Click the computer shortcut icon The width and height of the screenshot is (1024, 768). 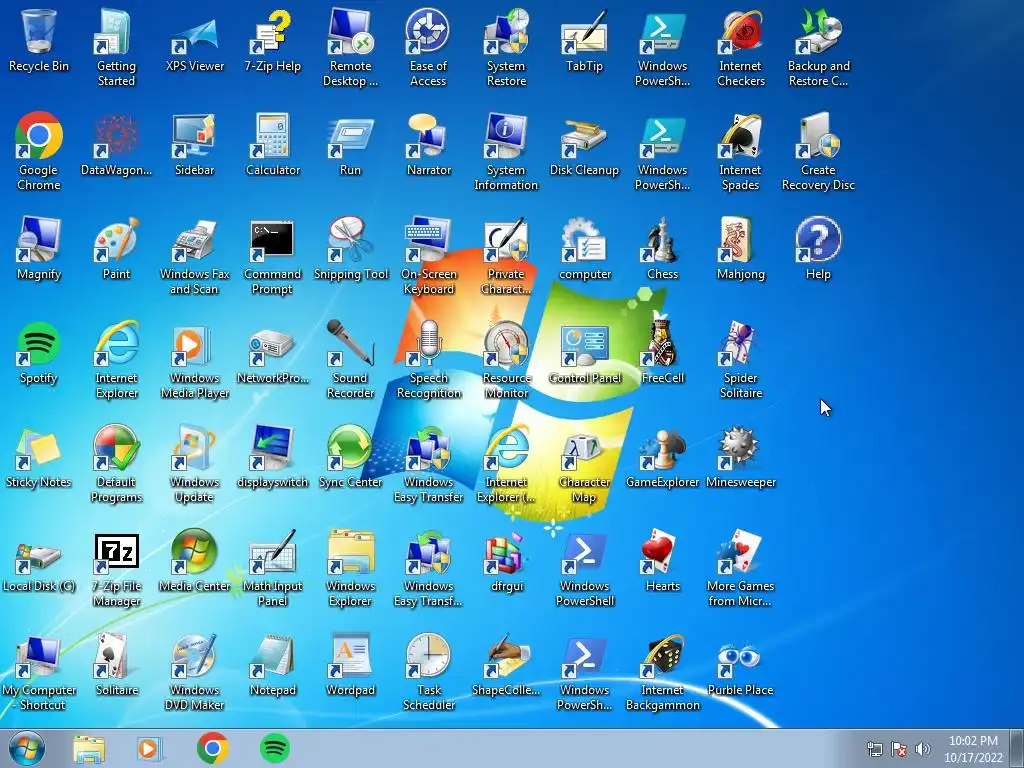click(x=584, y=248)
